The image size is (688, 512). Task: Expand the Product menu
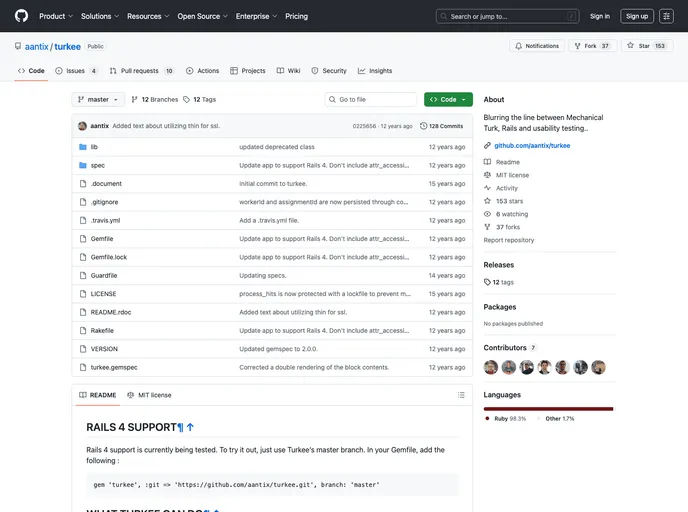(x=56, y=16)
